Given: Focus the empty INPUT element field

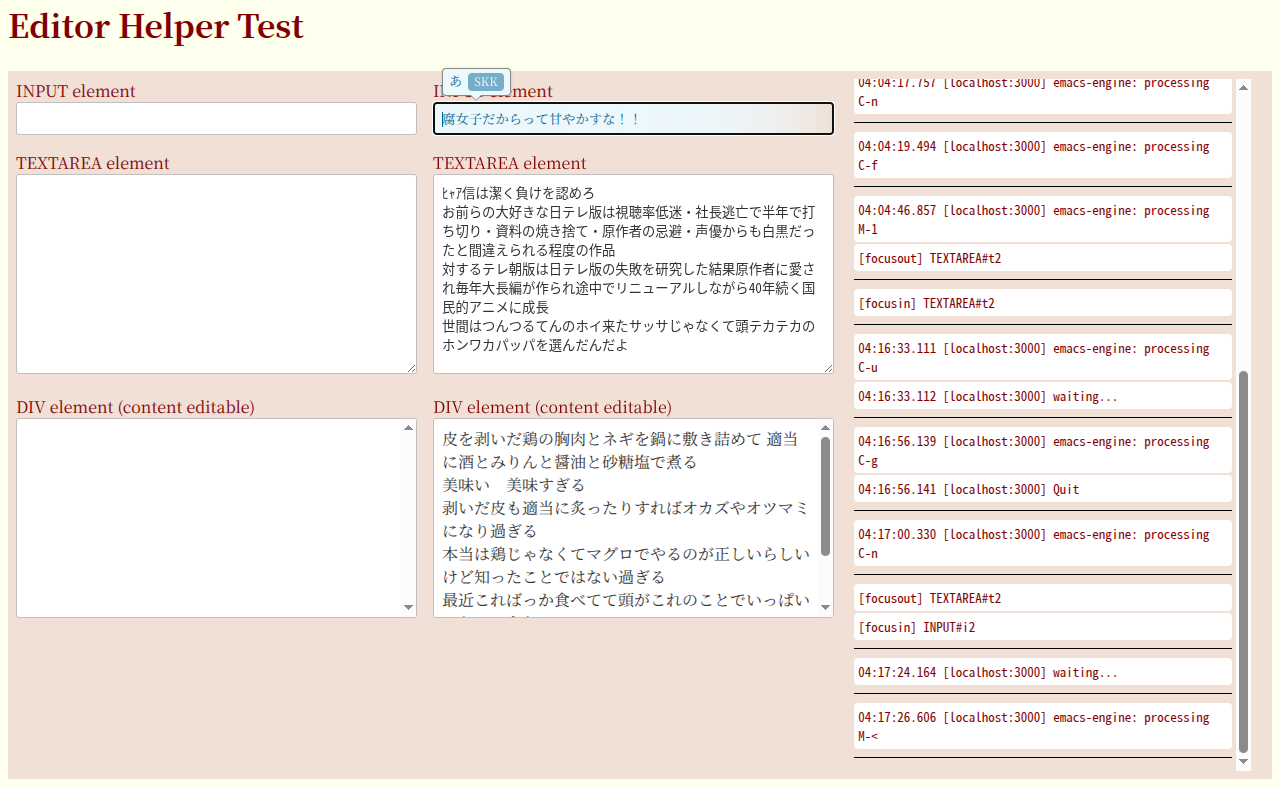Looking at the screenshot, I should pyautogui.click(x=216, y=118).
